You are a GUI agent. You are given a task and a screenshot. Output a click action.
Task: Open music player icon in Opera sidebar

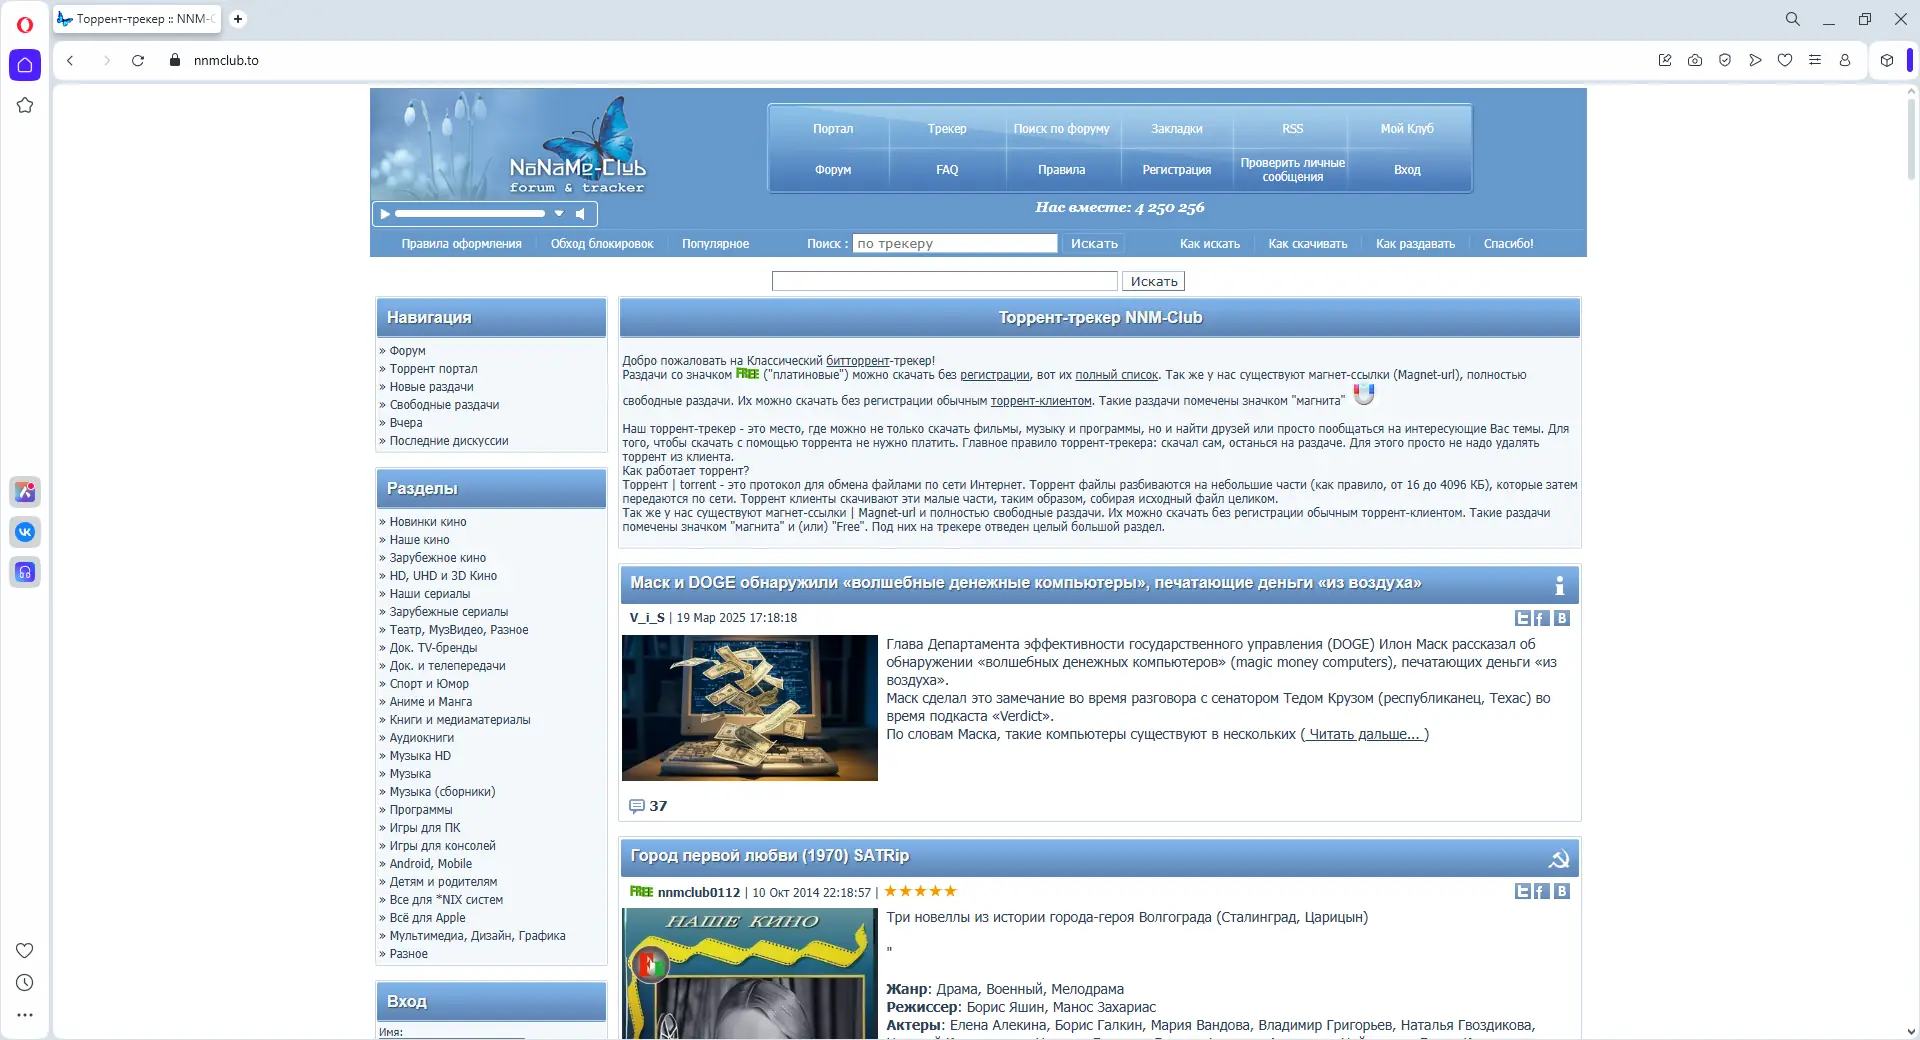point(25,572)
